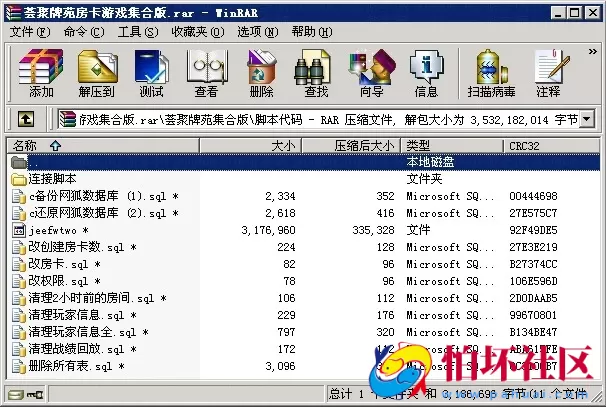The height and width of the screenshot is (407, 606).
Task: Open the address path dropdown arrow
Action: pyautogui.click(x=587, y=119)
